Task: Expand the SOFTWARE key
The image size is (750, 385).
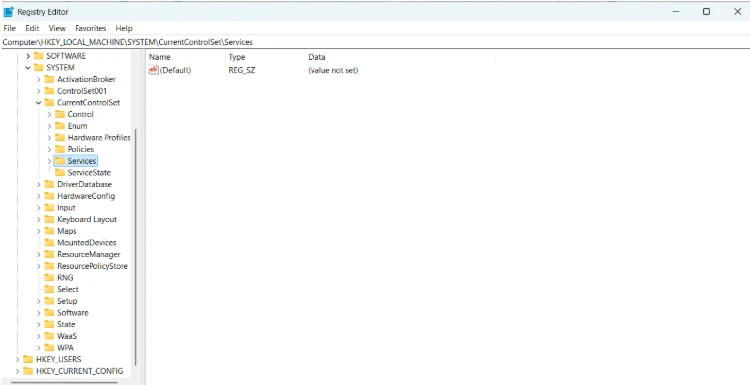Action: click(x=28, y=56)
